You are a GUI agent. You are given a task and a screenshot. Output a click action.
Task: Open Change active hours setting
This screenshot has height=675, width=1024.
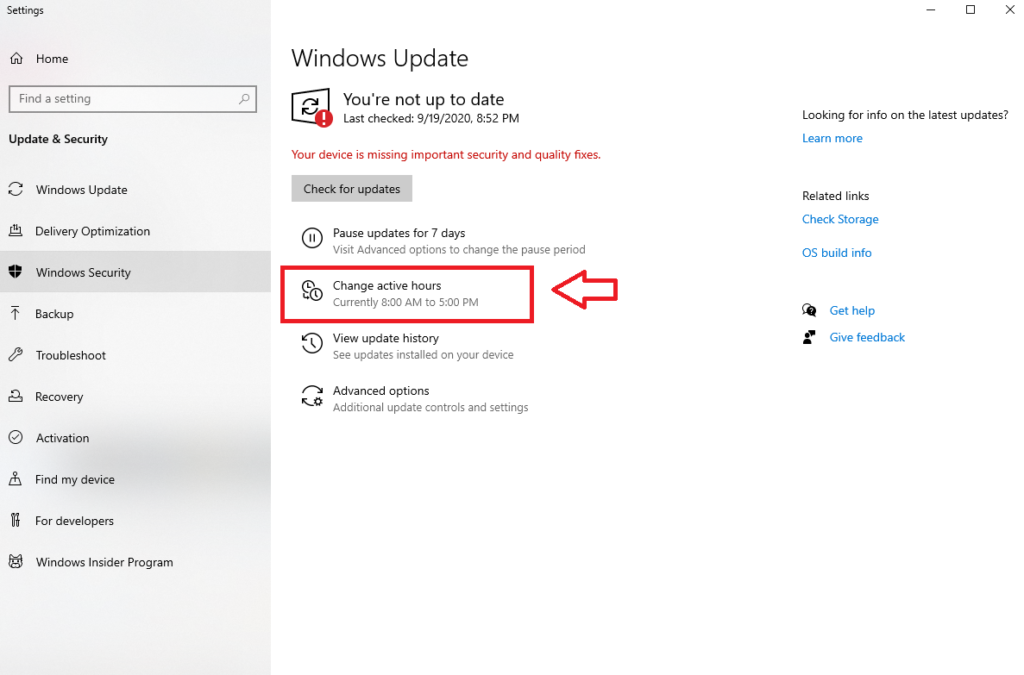[408, 294]
